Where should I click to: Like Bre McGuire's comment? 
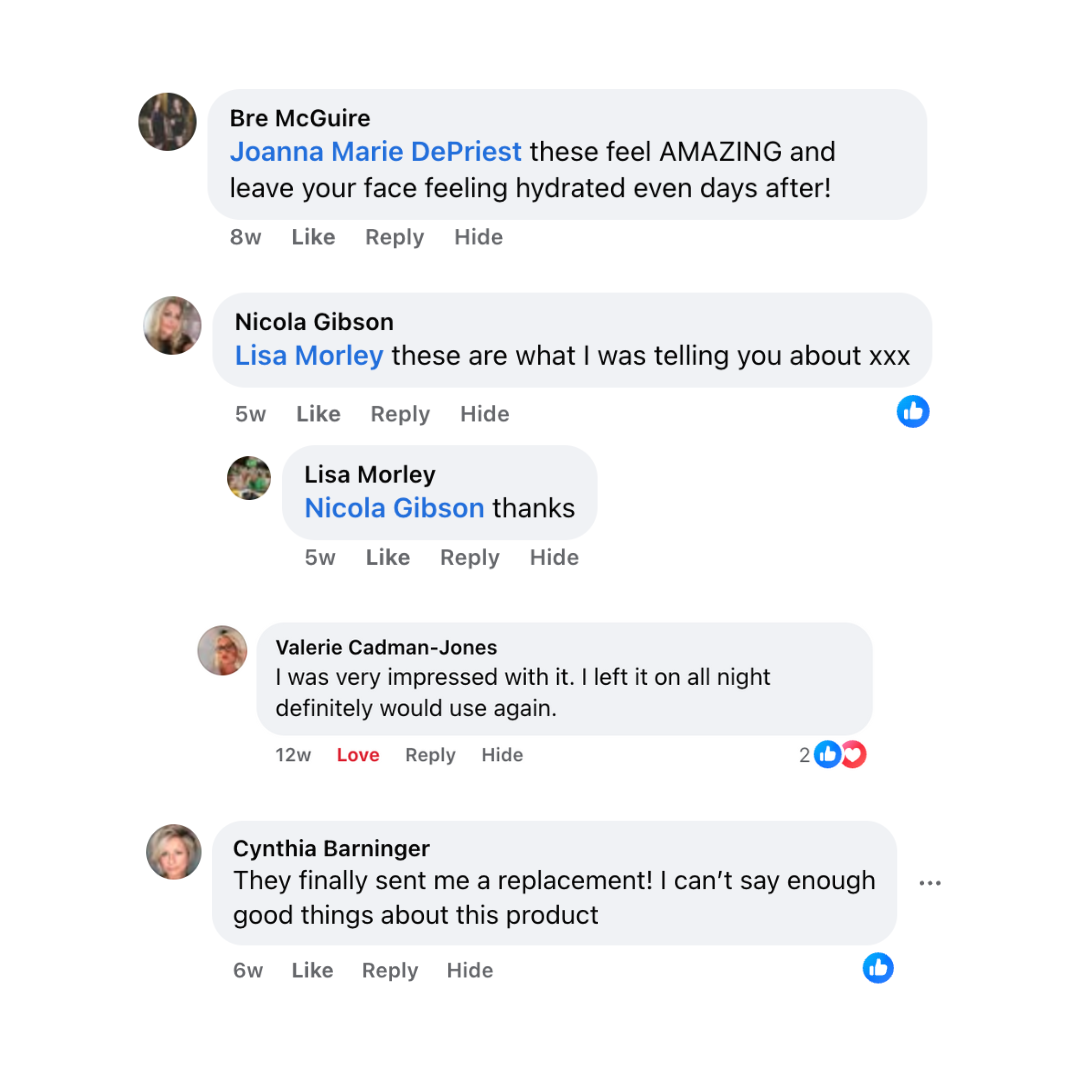click(313, 237)
